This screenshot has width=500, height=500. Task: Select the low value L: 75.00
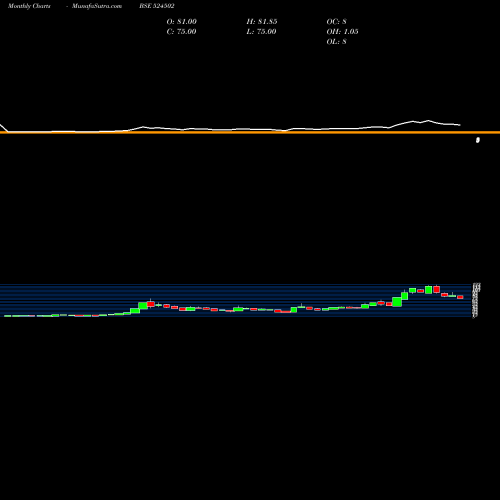[x=261, y=32]
